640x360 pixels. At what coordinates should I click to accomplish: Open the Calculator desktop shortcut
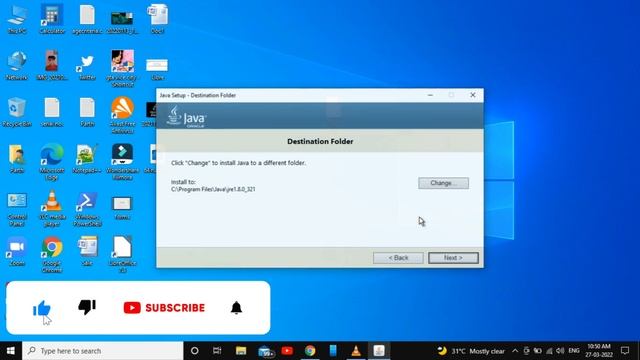tap(52, 19)
